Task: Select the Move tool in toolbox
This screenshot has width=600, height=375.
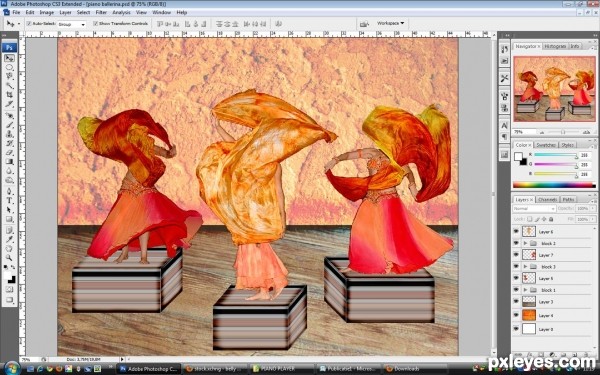Action: [x=9, y=58]
